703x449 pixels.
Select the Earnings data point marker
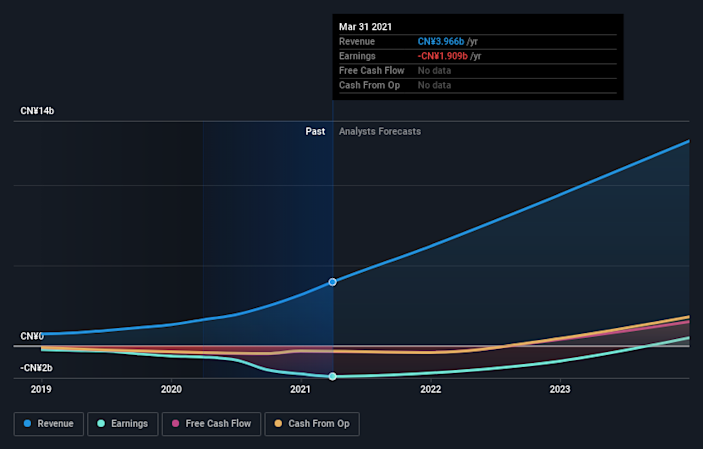tap(333, 376)
